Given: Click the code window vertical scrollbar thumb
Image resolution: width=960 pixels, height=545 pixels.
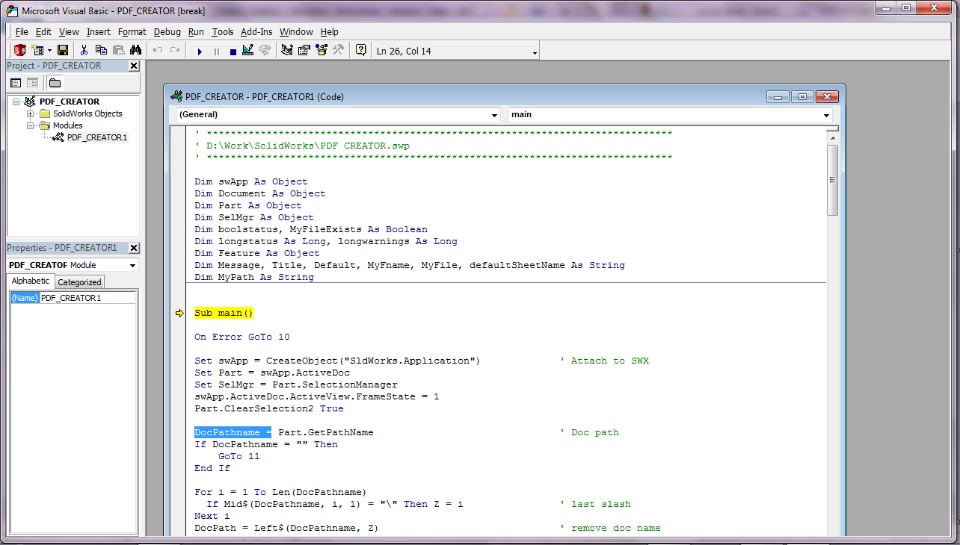Looking at the screenshot, I should pyautogui.click(x=832, y=180).
